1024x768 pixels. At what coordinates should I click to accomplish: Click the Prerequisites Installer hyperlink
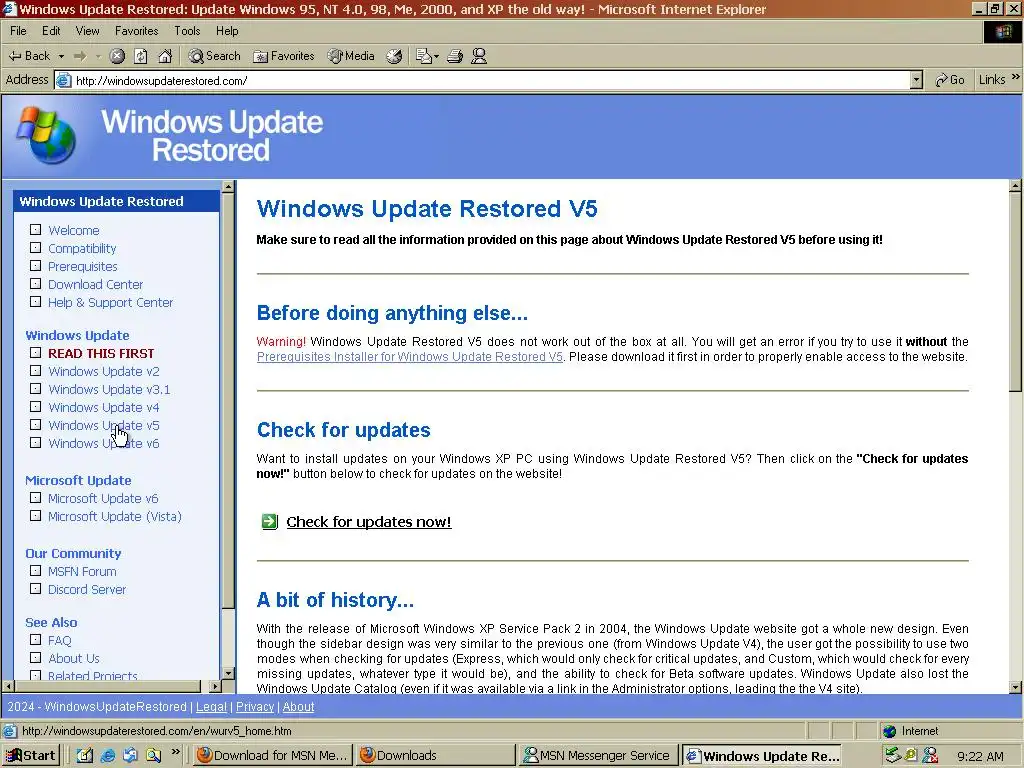pos(409,357)
